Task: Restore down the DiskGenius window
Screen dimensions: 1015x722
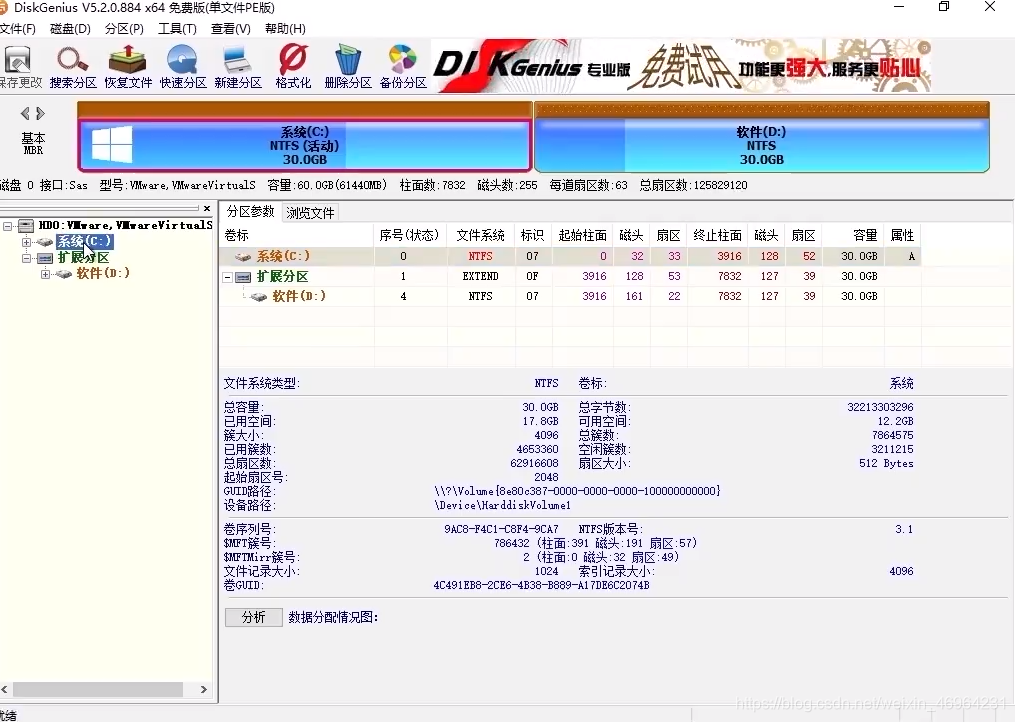Action: pyautogui.click(x=944, y=7)
